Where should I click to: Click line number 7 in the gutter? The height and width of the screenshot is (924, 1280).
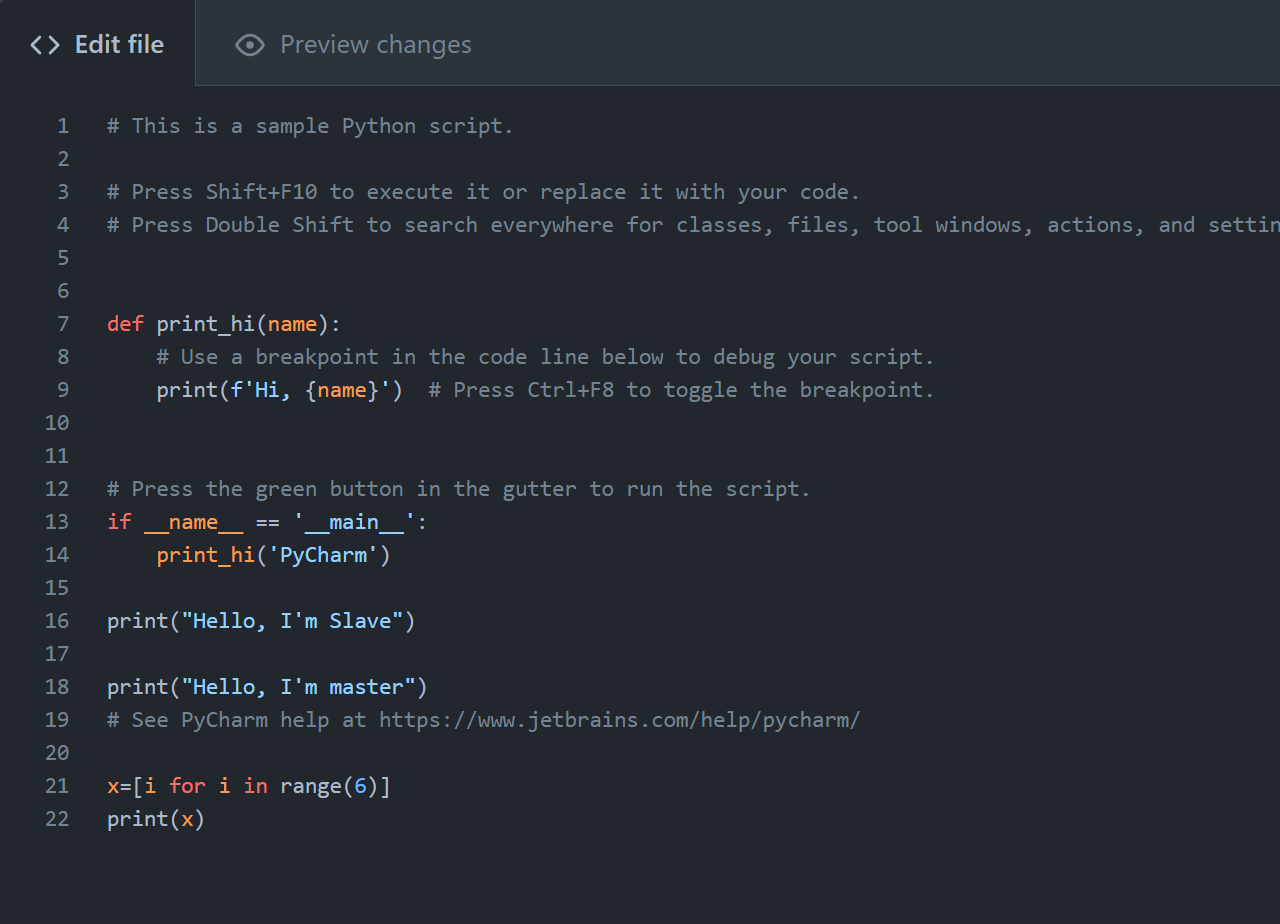click(63, 324)
